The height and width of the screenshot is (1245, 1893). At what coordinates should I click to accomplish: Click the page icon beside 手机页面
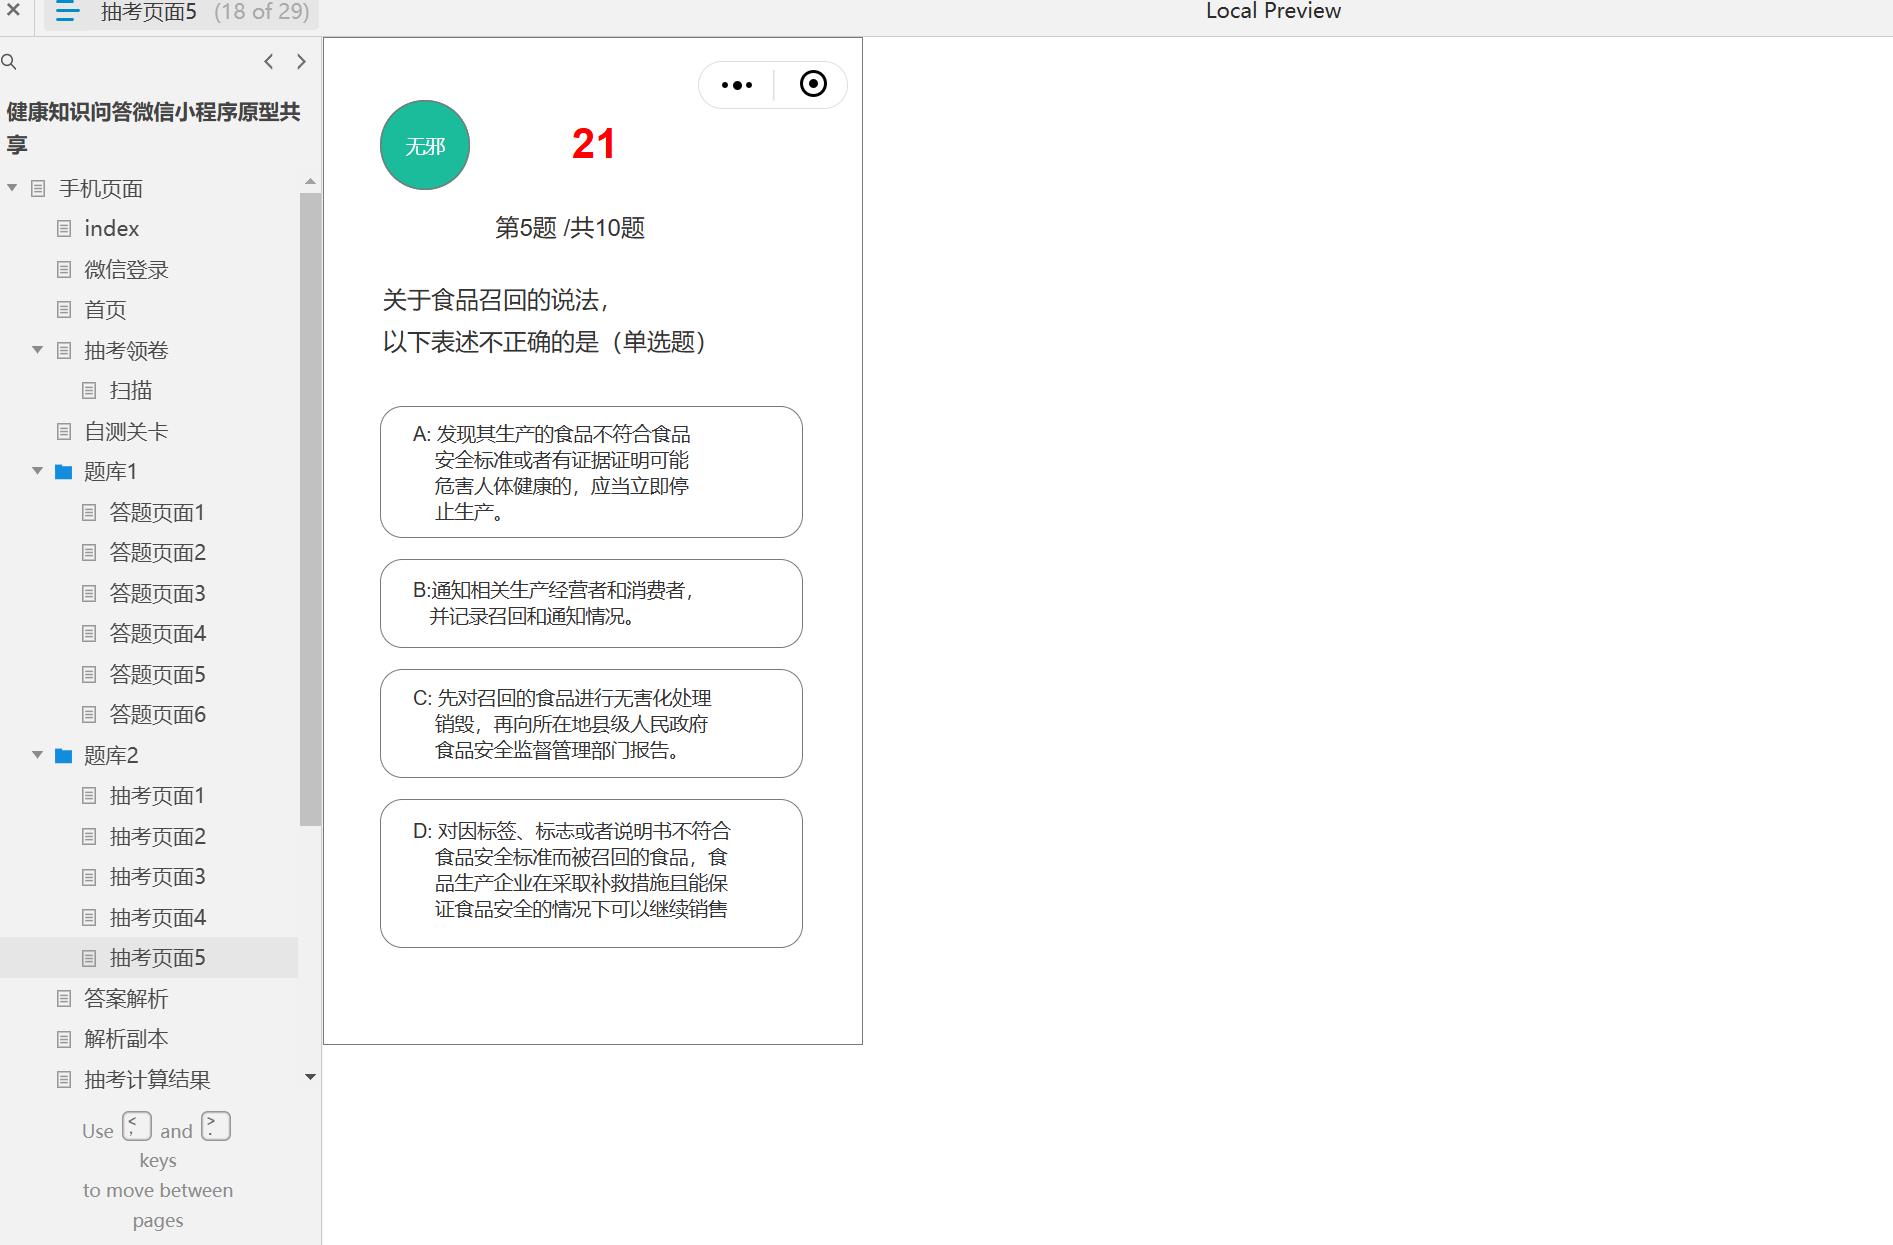point(38,188)
